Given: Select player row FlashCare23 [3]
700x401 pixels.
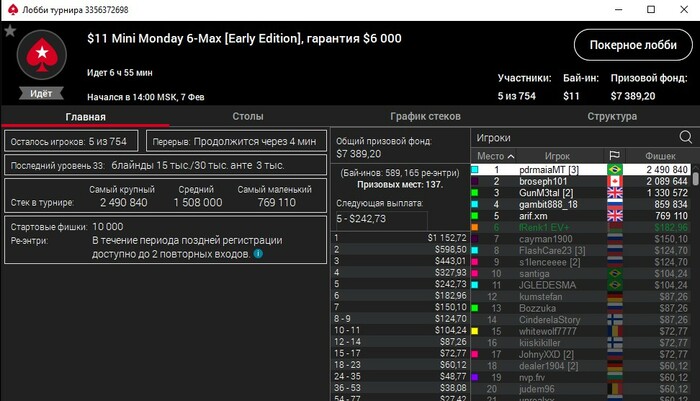Looking at the screenshot, I should click(581, 251).
